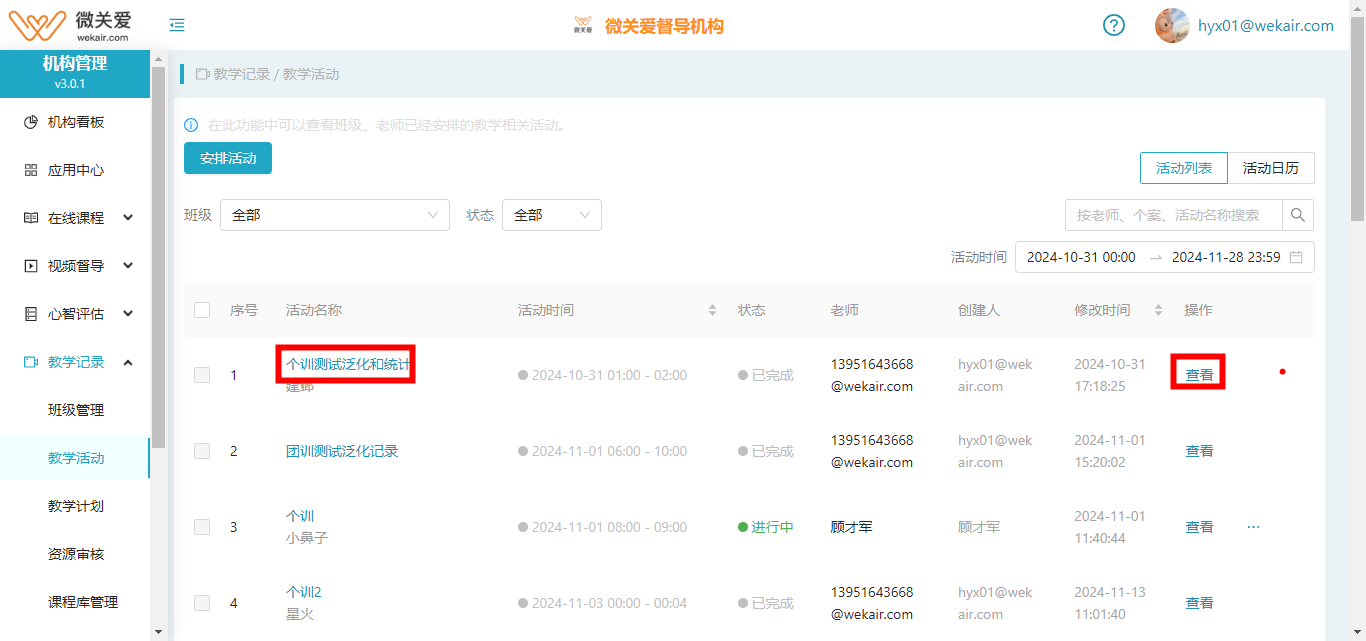The height and width of the screenshot is (641, 1366).
Task: Click the search magnifier icon button
Action: (1298, 215)
